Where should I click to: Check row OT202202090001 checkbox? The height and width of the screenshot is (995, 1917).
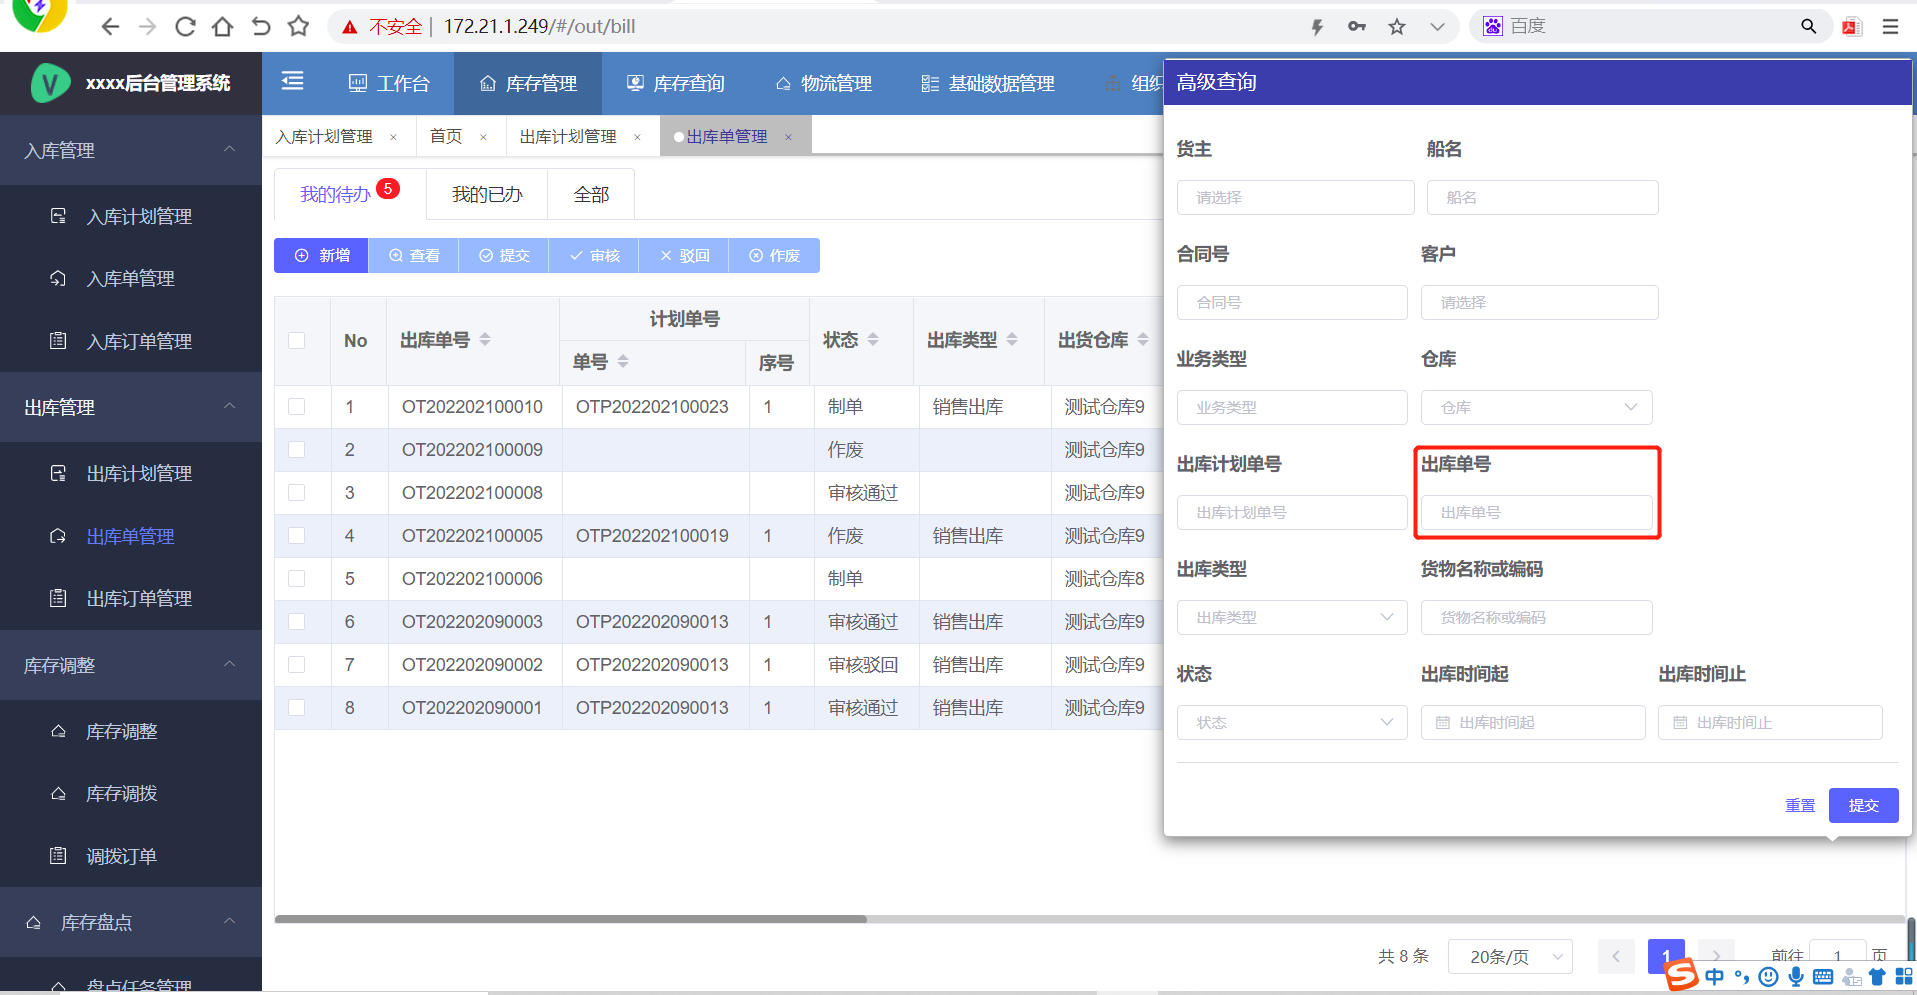coord(296,708)
